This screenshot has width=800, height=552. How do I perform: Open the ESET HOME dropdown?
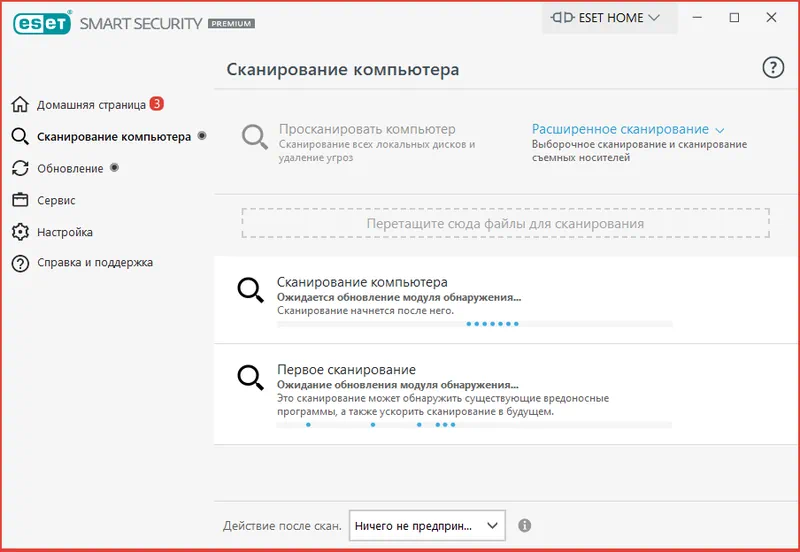pos(610,18)
